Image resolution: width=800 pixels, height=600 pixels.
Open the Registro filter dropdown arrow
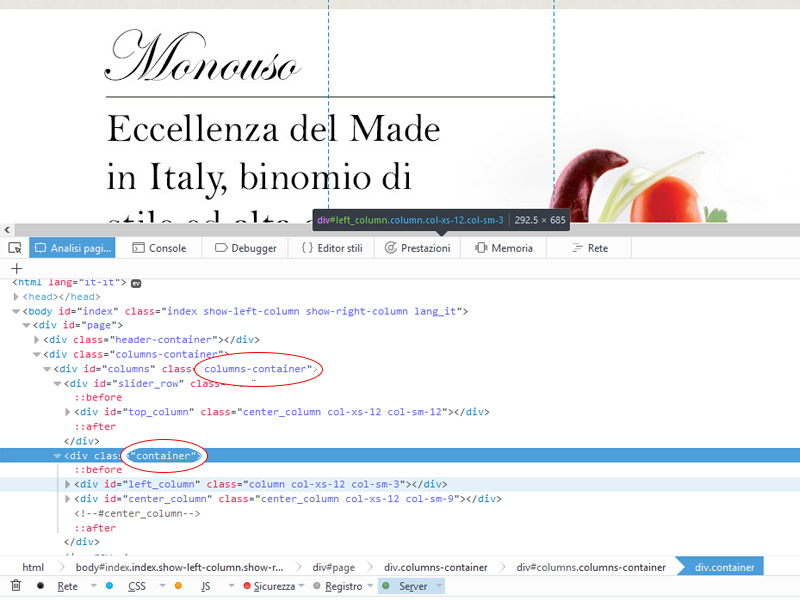[x=370, y=586]
